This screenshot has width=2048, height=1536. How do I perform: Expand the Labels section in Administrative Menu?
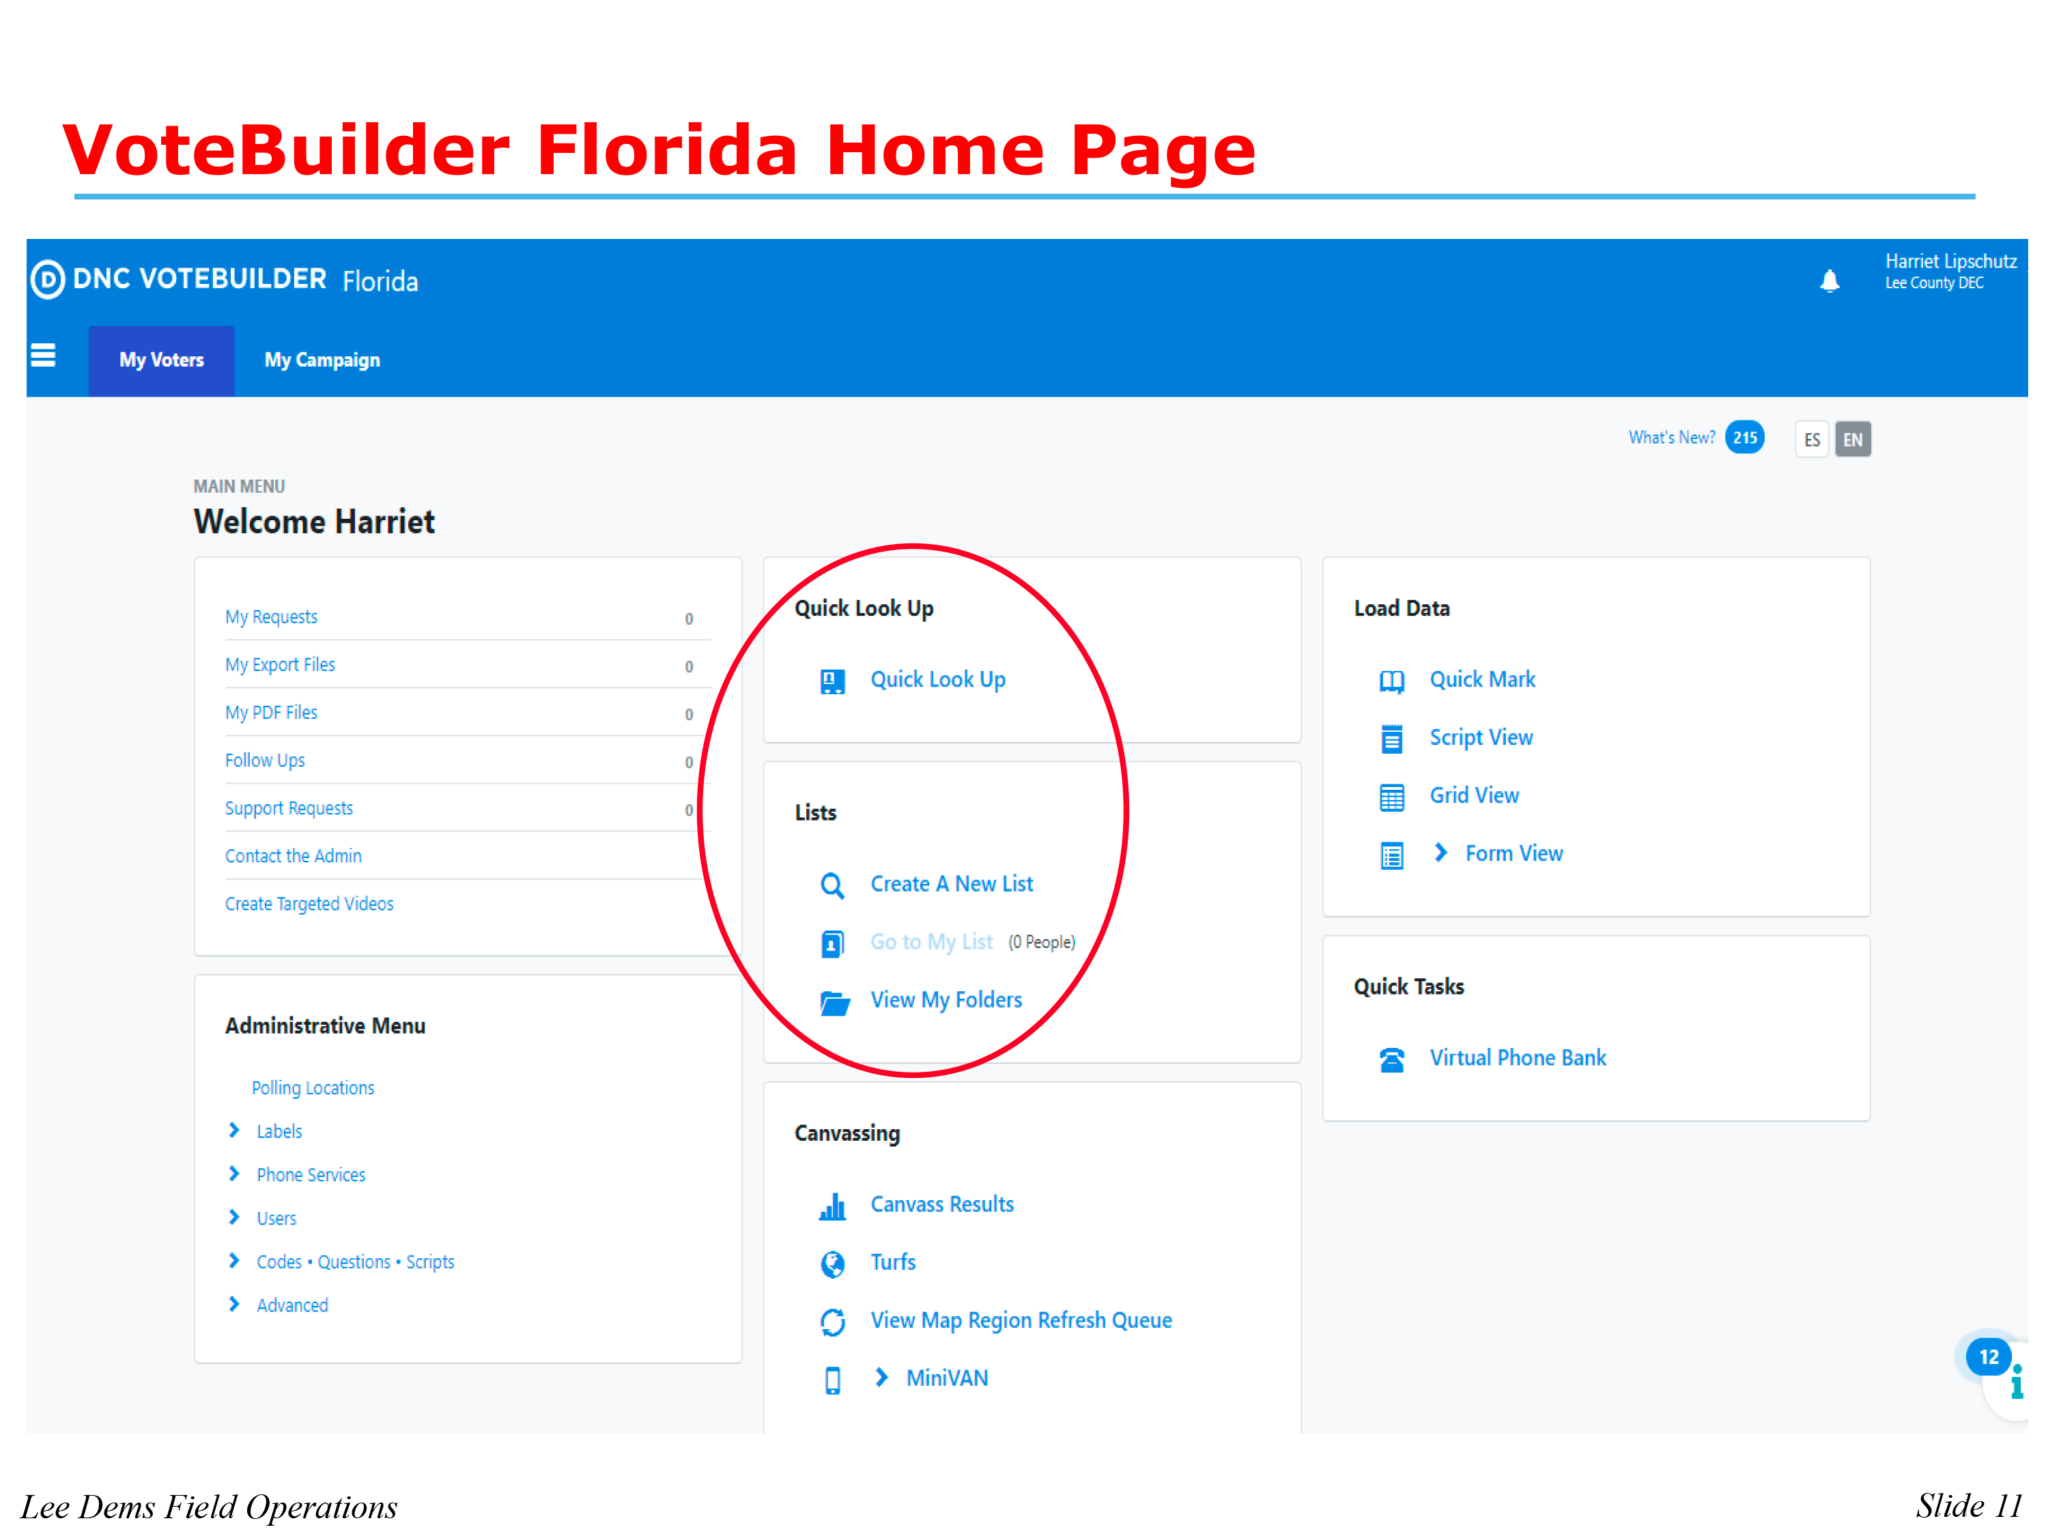(x=234, y=1131)
